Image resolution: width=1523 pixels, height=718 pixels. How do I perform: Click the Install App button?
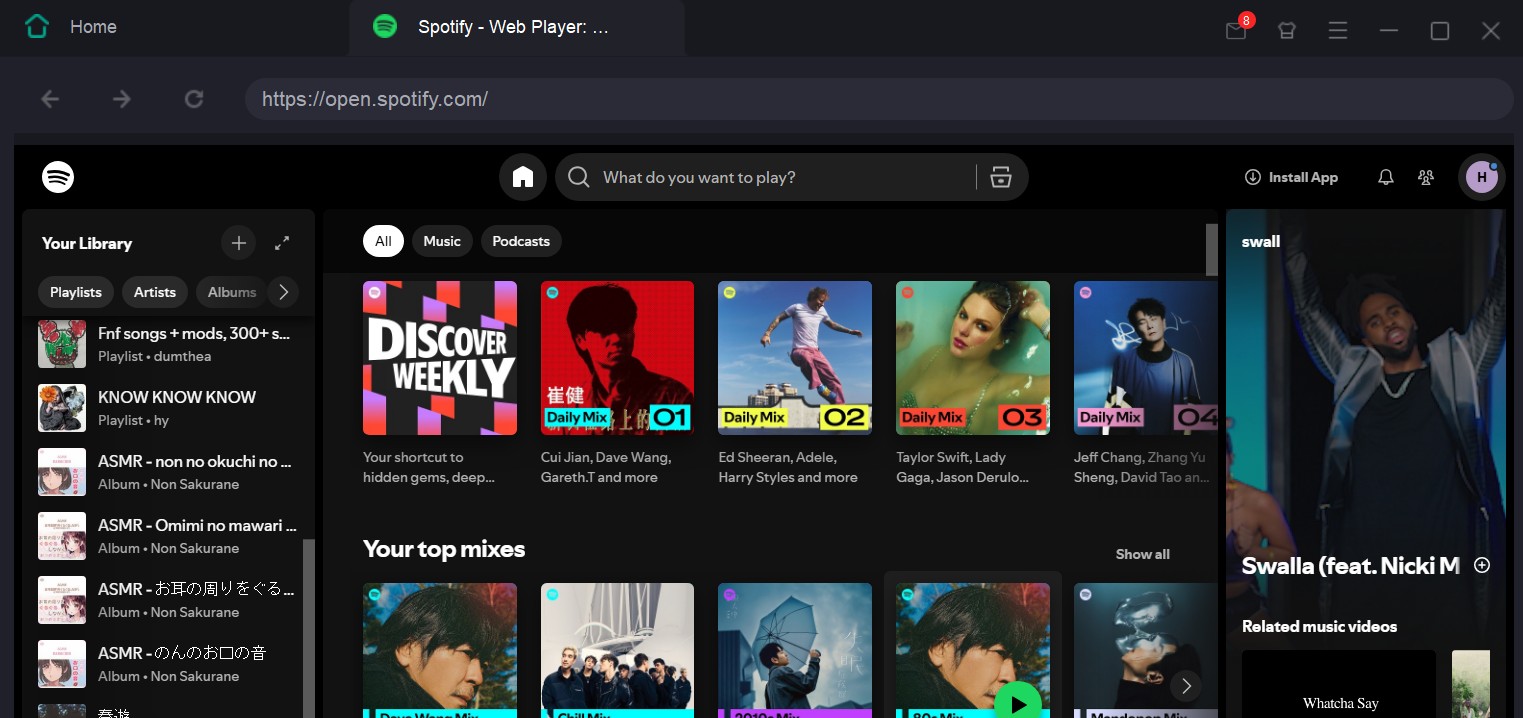tap(1291, 177)
